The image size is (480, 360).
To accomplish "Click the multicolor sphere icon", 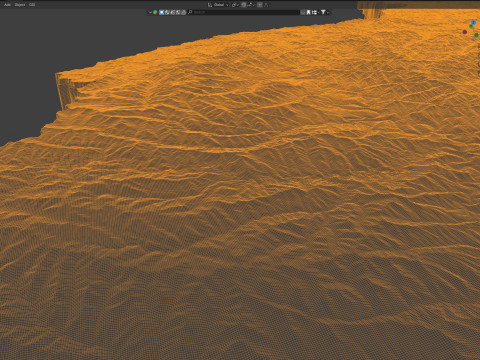I will click(x=155, y=12).
